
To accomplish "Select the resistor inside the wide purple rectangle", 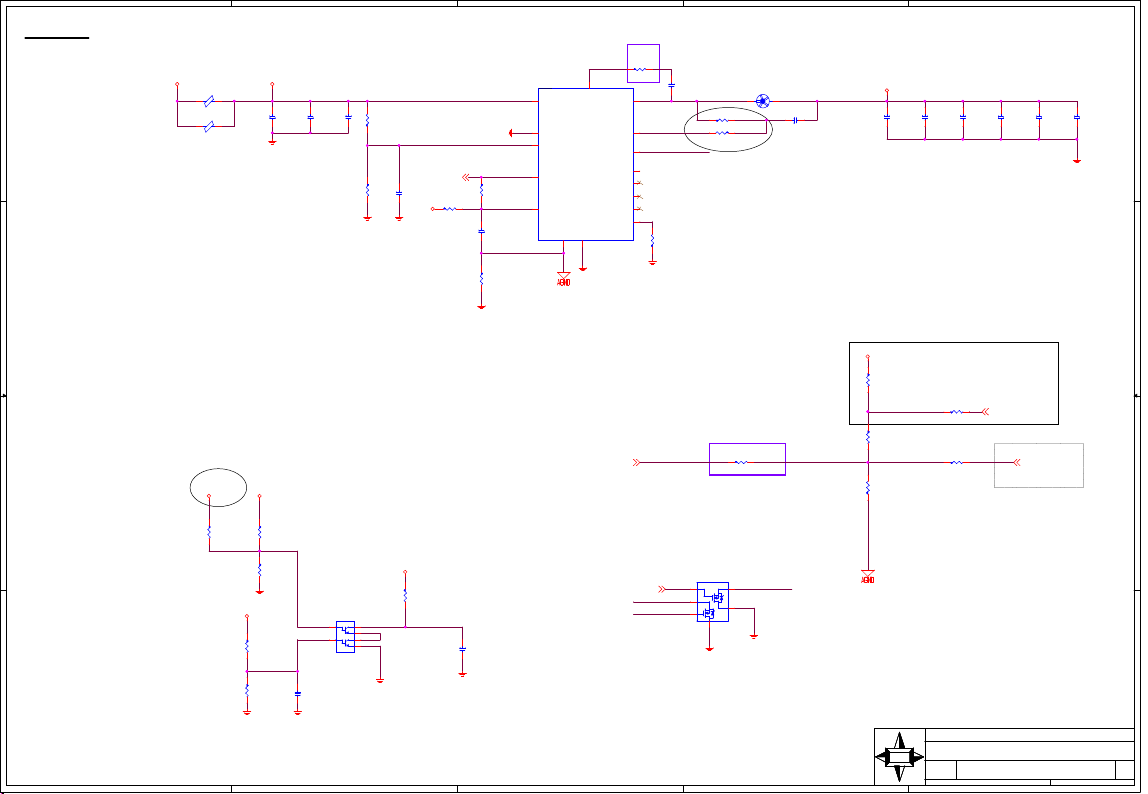I will (x=741, y=462).
